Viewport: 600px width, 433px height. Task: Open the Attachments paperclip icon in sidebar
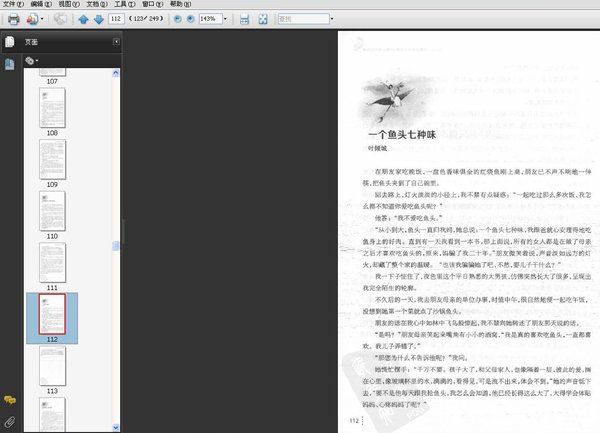[10, 422]
